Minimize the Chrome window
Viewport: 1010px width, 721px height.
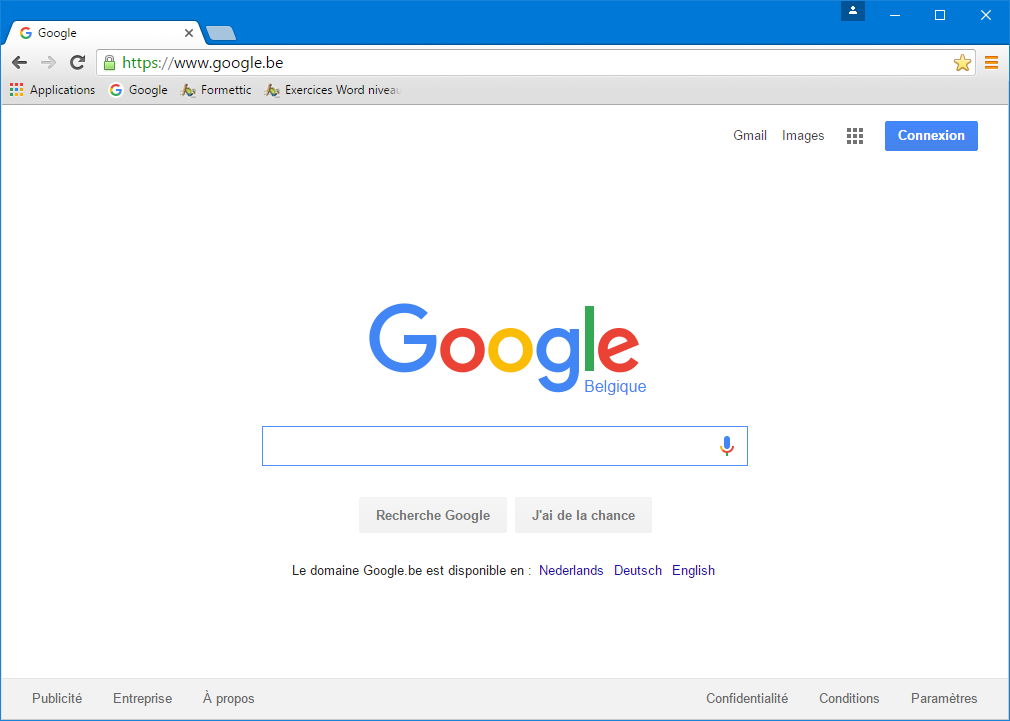pyautogui.click(x=895, y=15)
